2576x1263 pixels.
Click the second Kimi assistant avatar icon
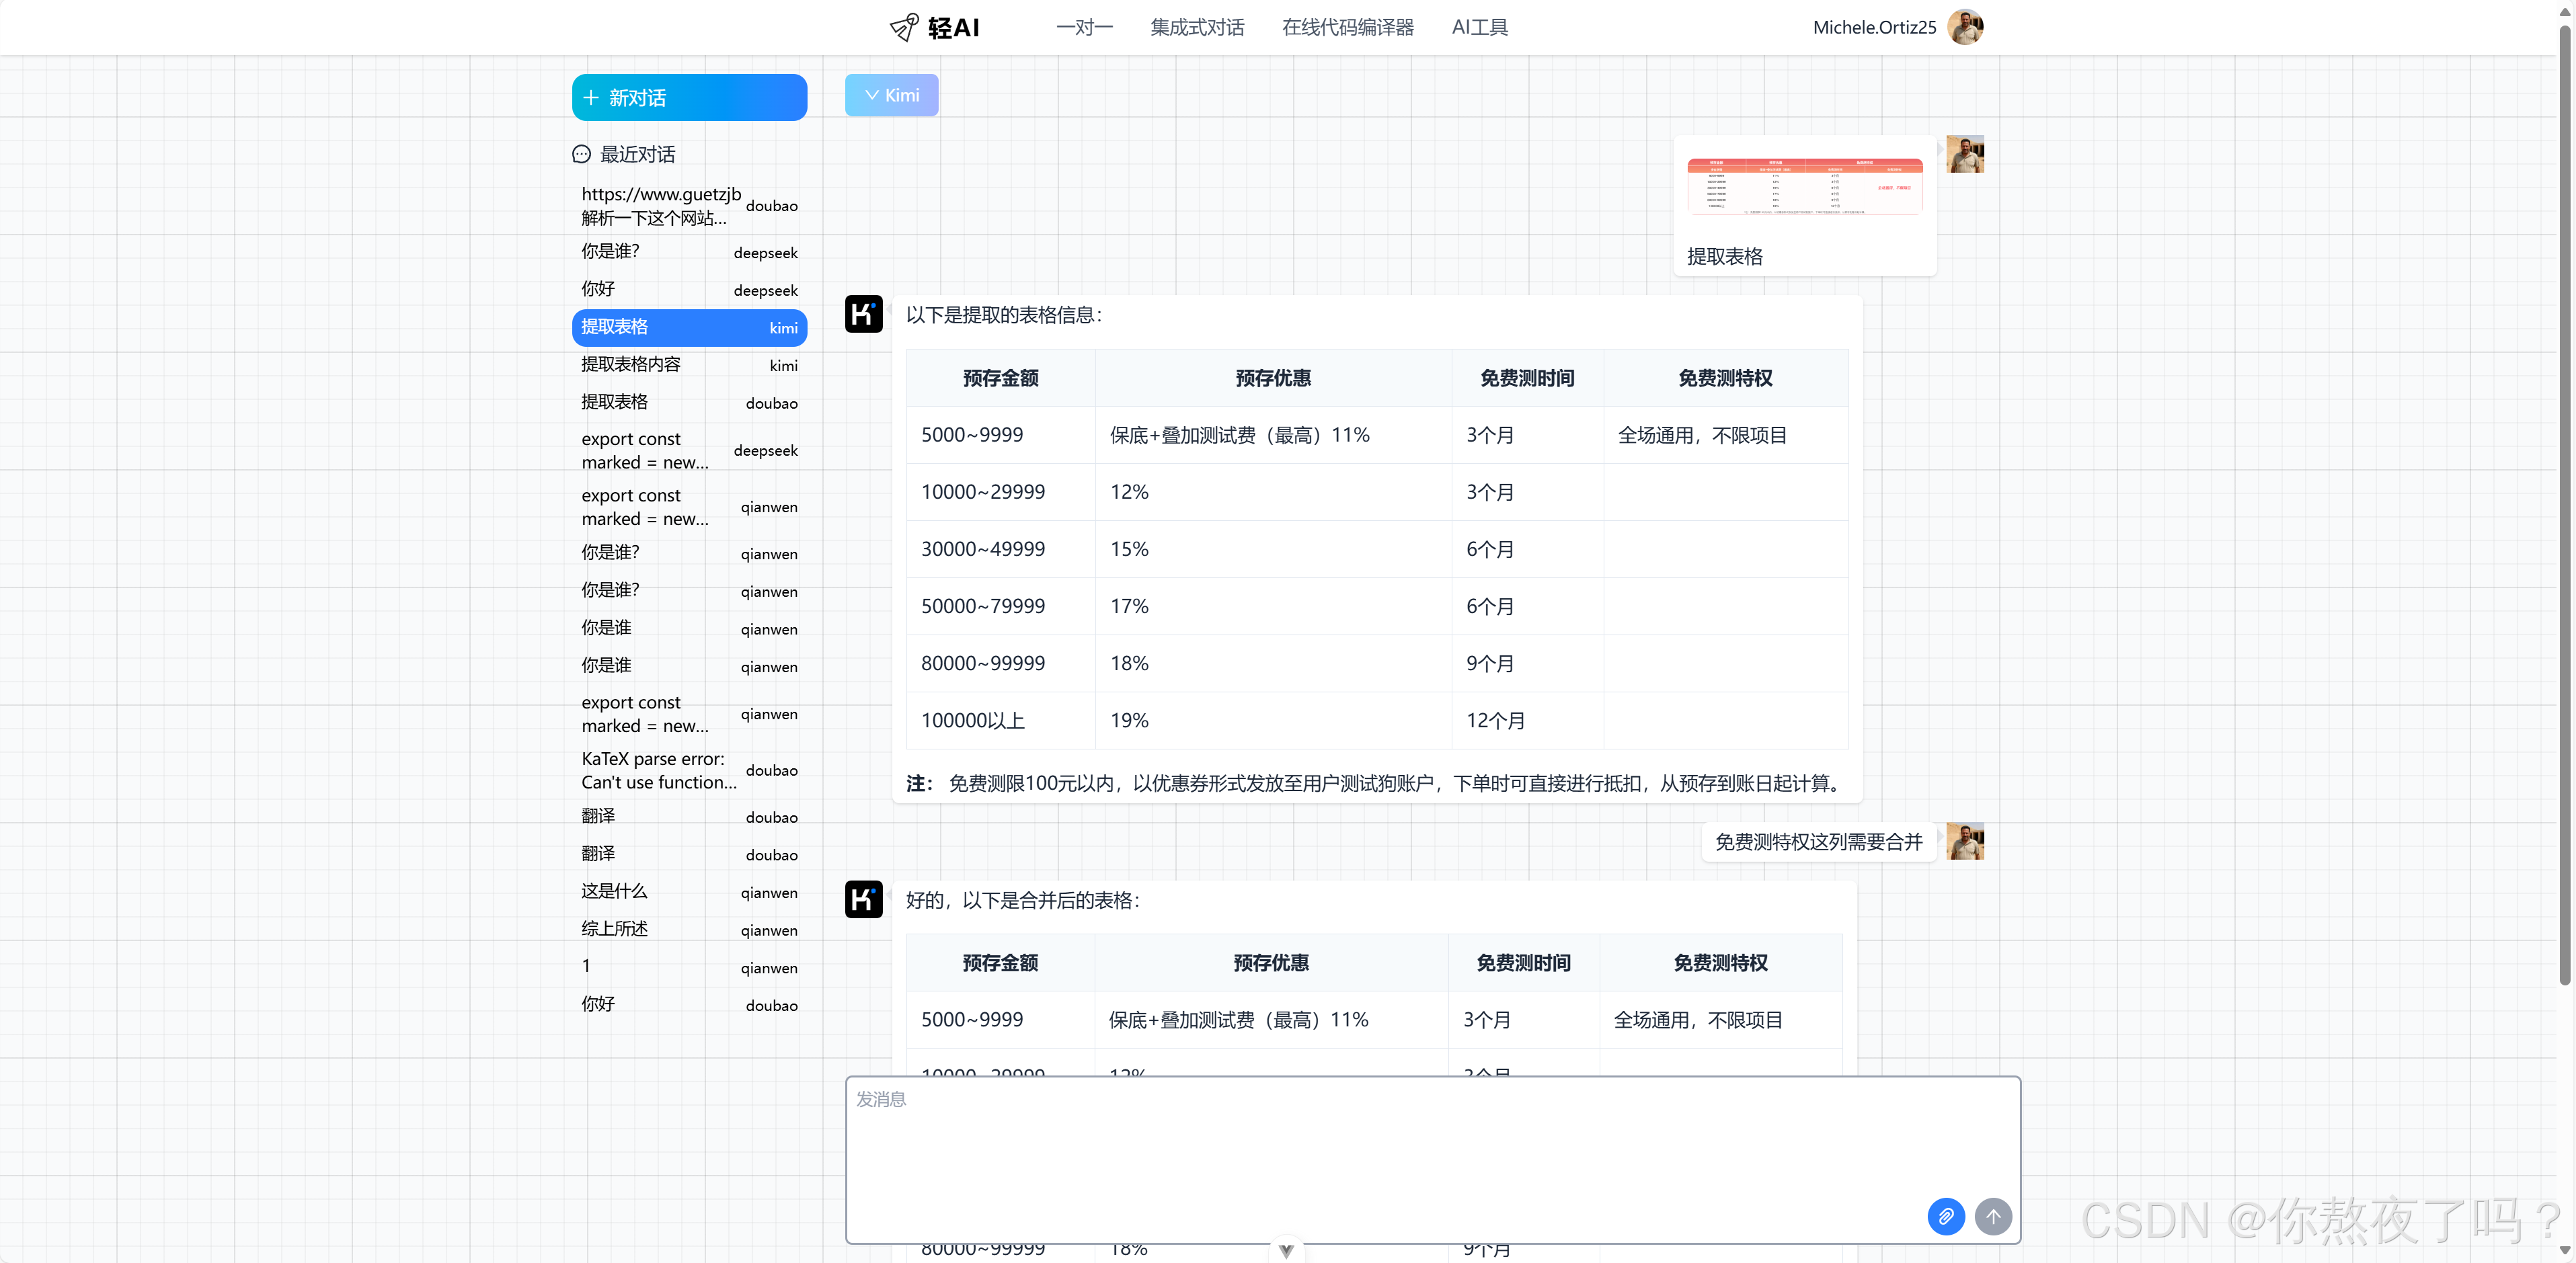[x=863, y=899]
